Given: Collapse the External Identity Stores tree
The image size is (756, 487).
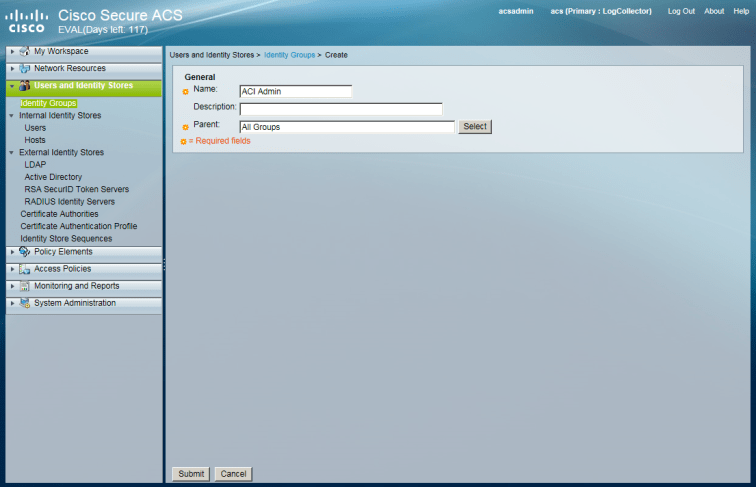Looking at the screenshot, I should tap(13, 153).
